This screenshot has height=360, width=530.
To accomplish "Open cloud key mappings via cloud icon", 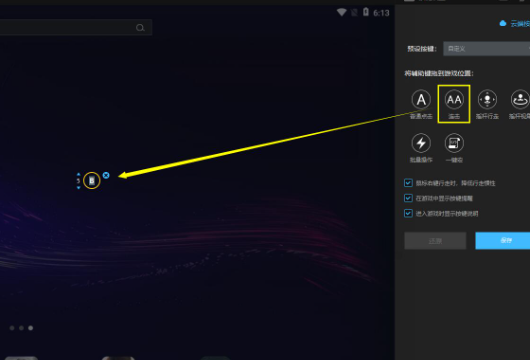I will point(503,23).
